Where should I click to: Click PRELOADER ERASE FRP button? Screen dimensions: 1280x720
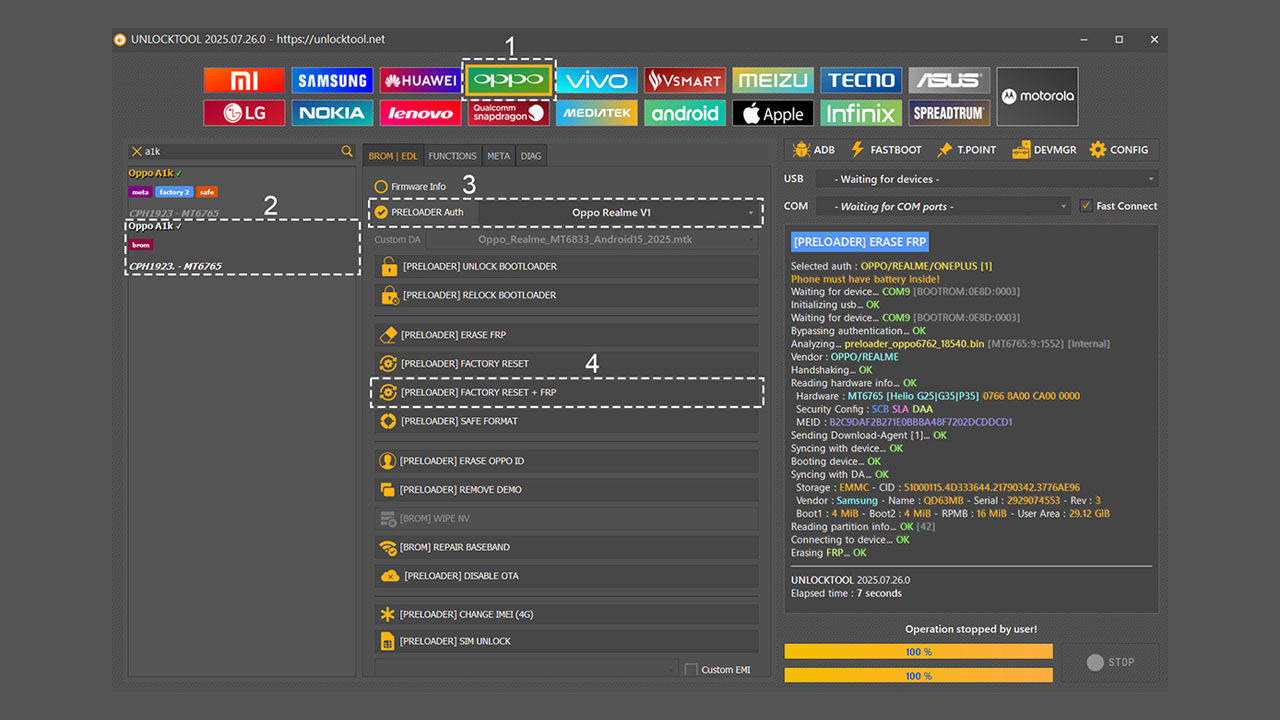click(566, 335)
